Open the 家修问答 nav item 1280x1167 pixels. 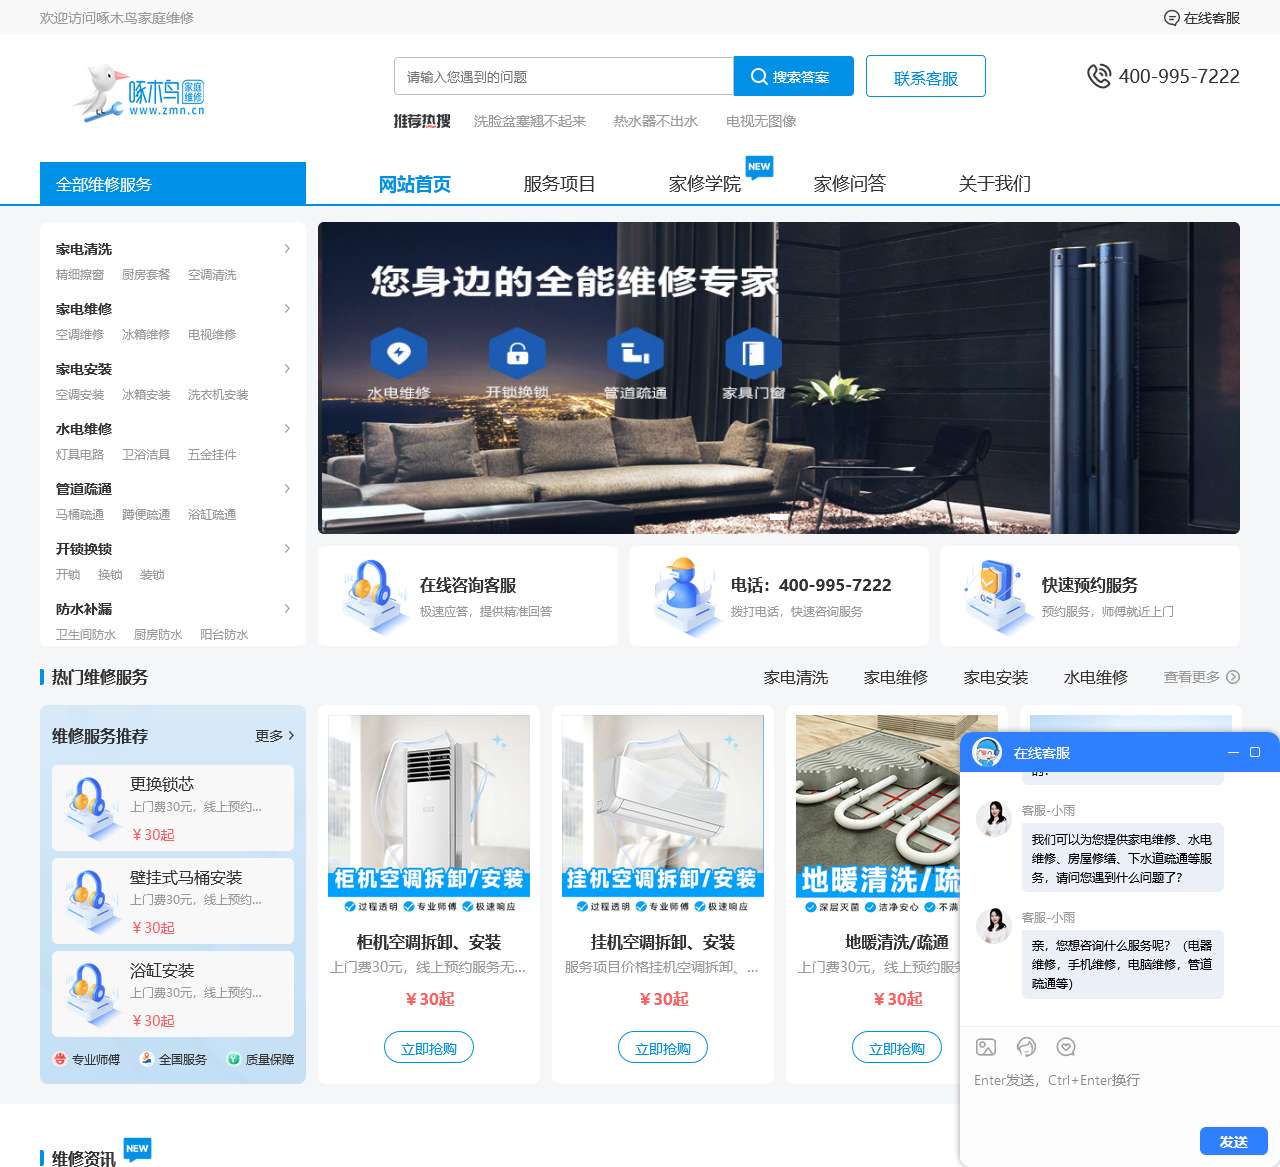click(850, 184)
